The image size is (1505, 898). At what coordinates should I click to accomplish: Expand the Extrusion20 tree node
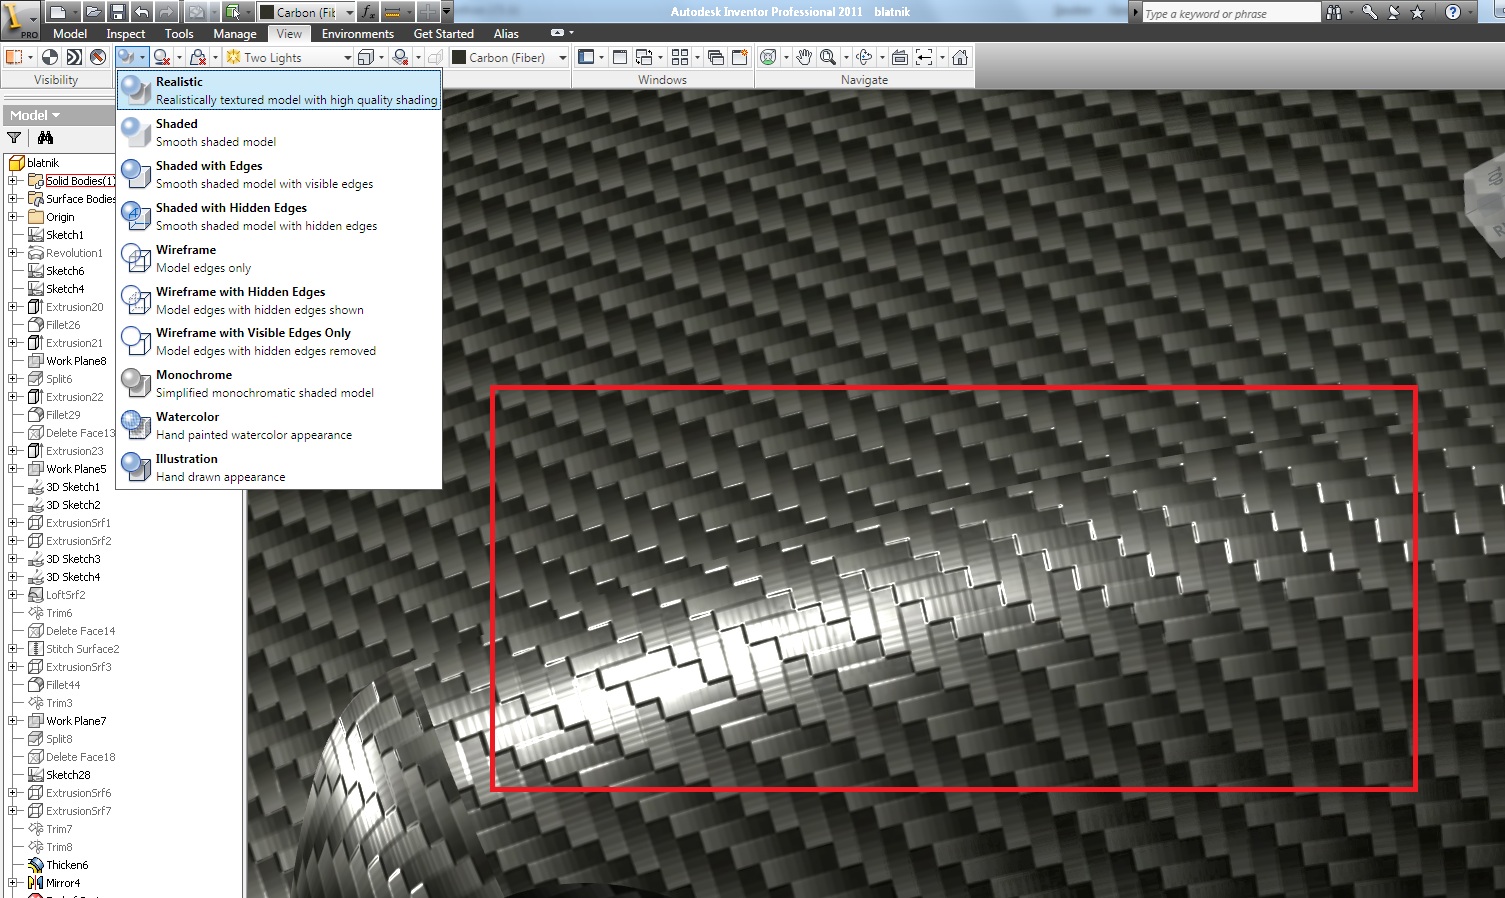click(x=12, y=307)
